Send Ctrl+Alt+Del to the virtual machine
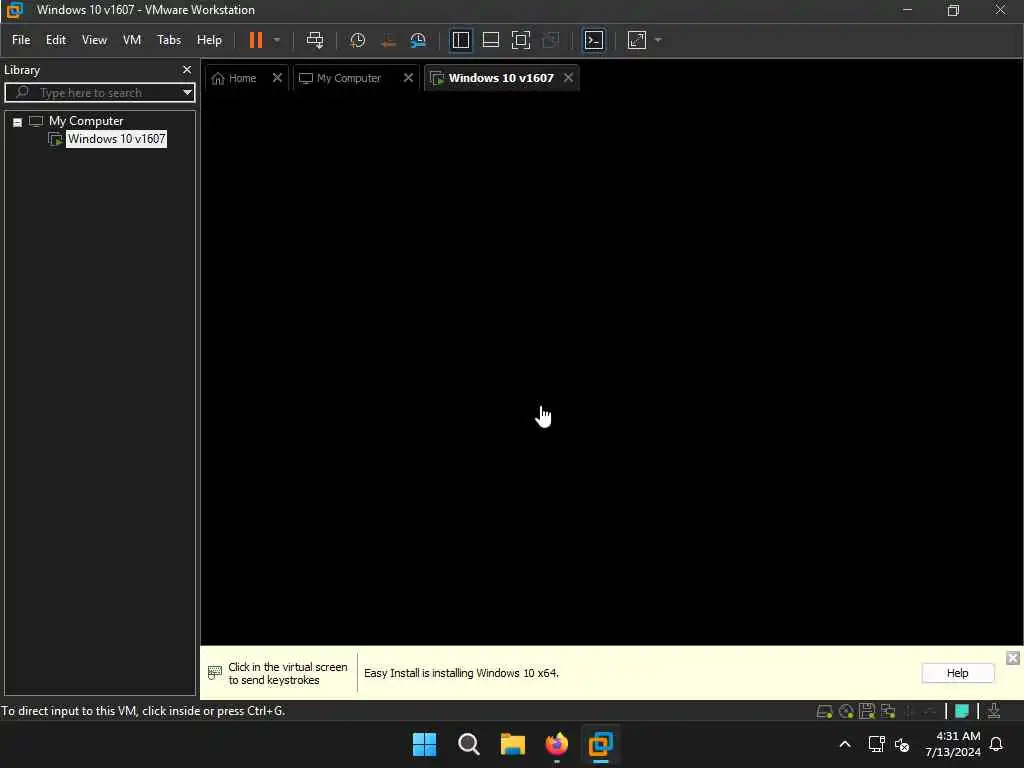Screen dimensions: 1024x768 pyautogui.click(x=315, y=40)
